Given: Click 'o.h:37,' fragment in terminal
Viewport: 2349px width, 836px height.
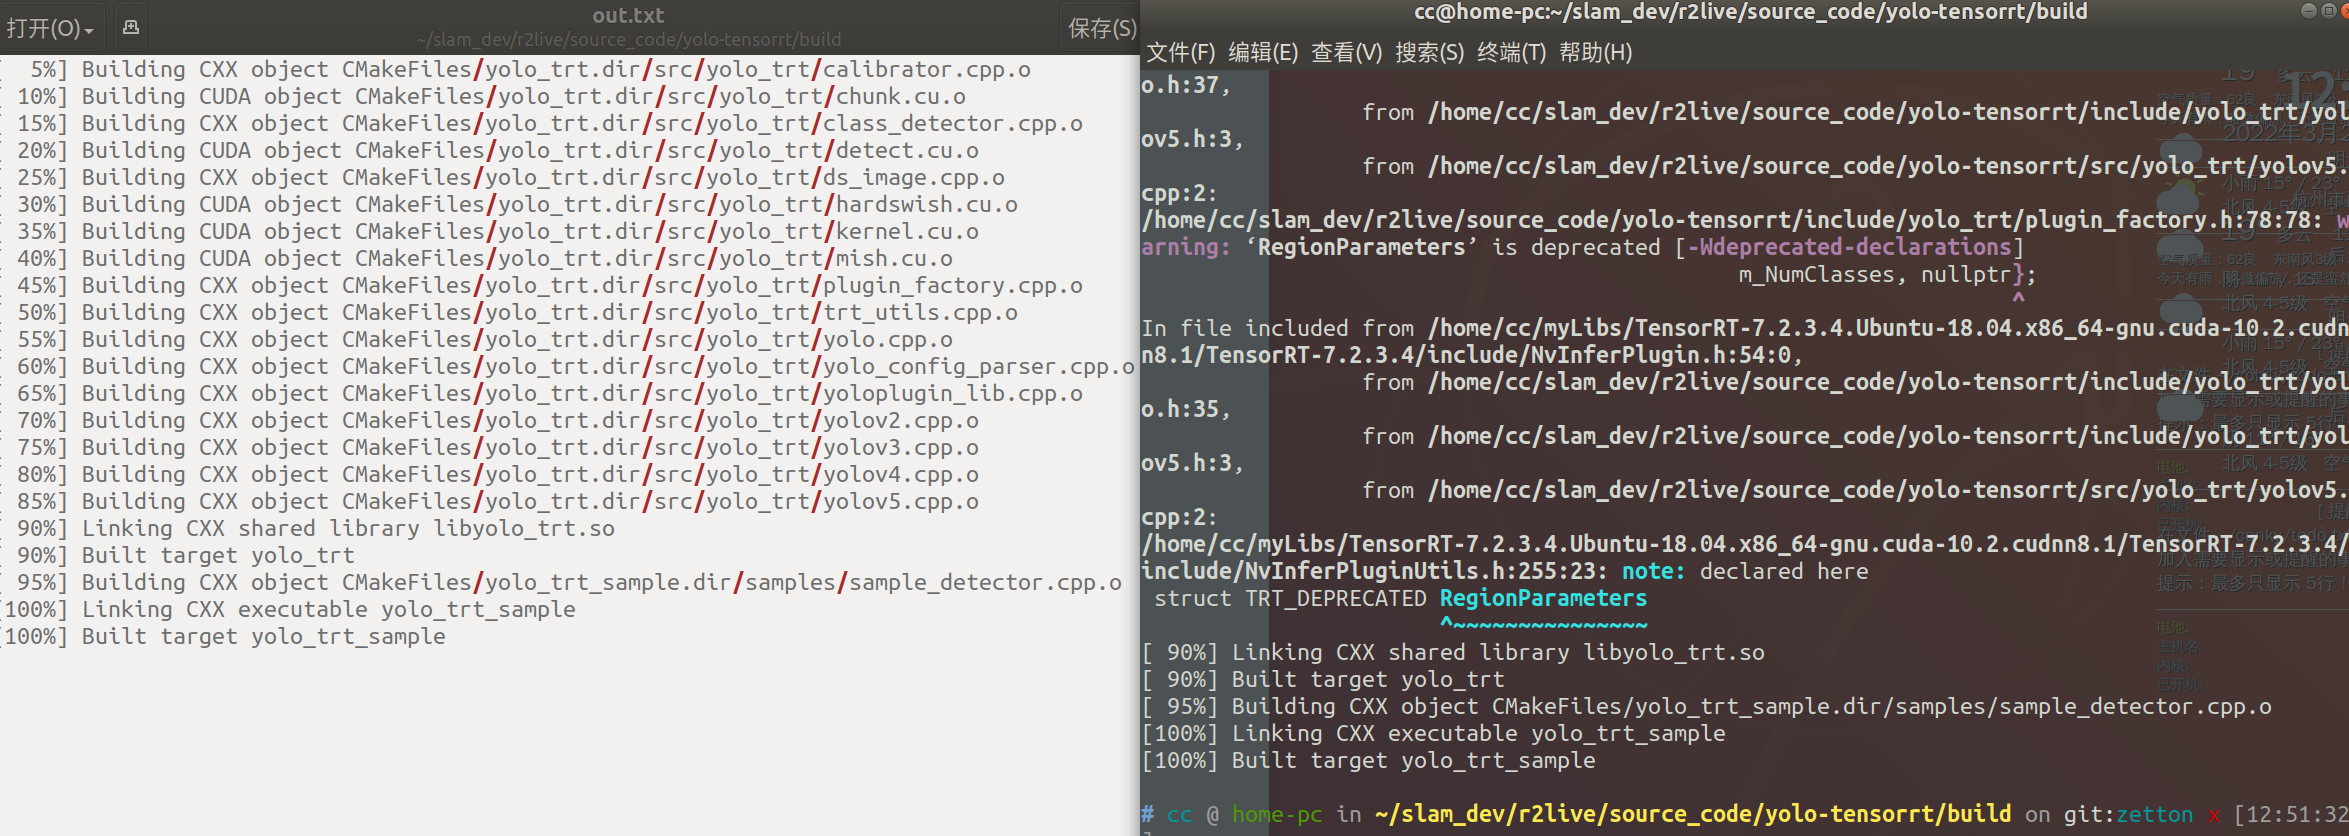Looking at the screenshot, I should (1186, 85).
